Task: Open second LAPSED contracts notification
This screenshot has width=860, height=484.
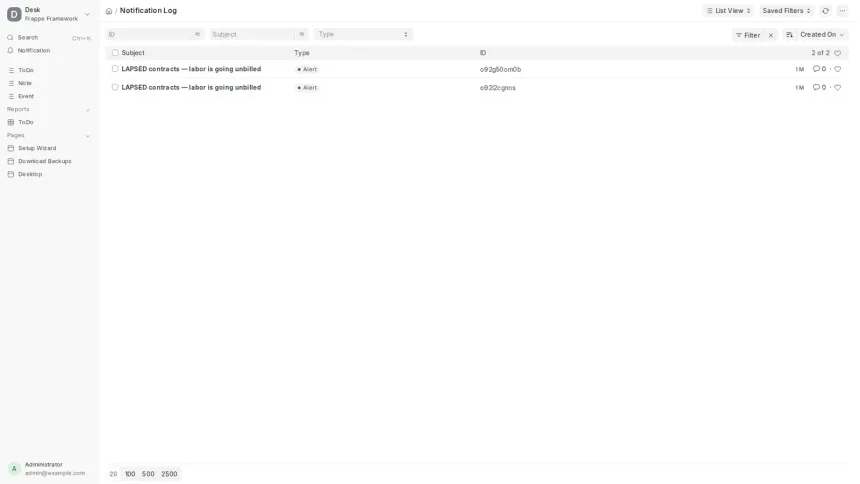Action: [x=191, y=87]
